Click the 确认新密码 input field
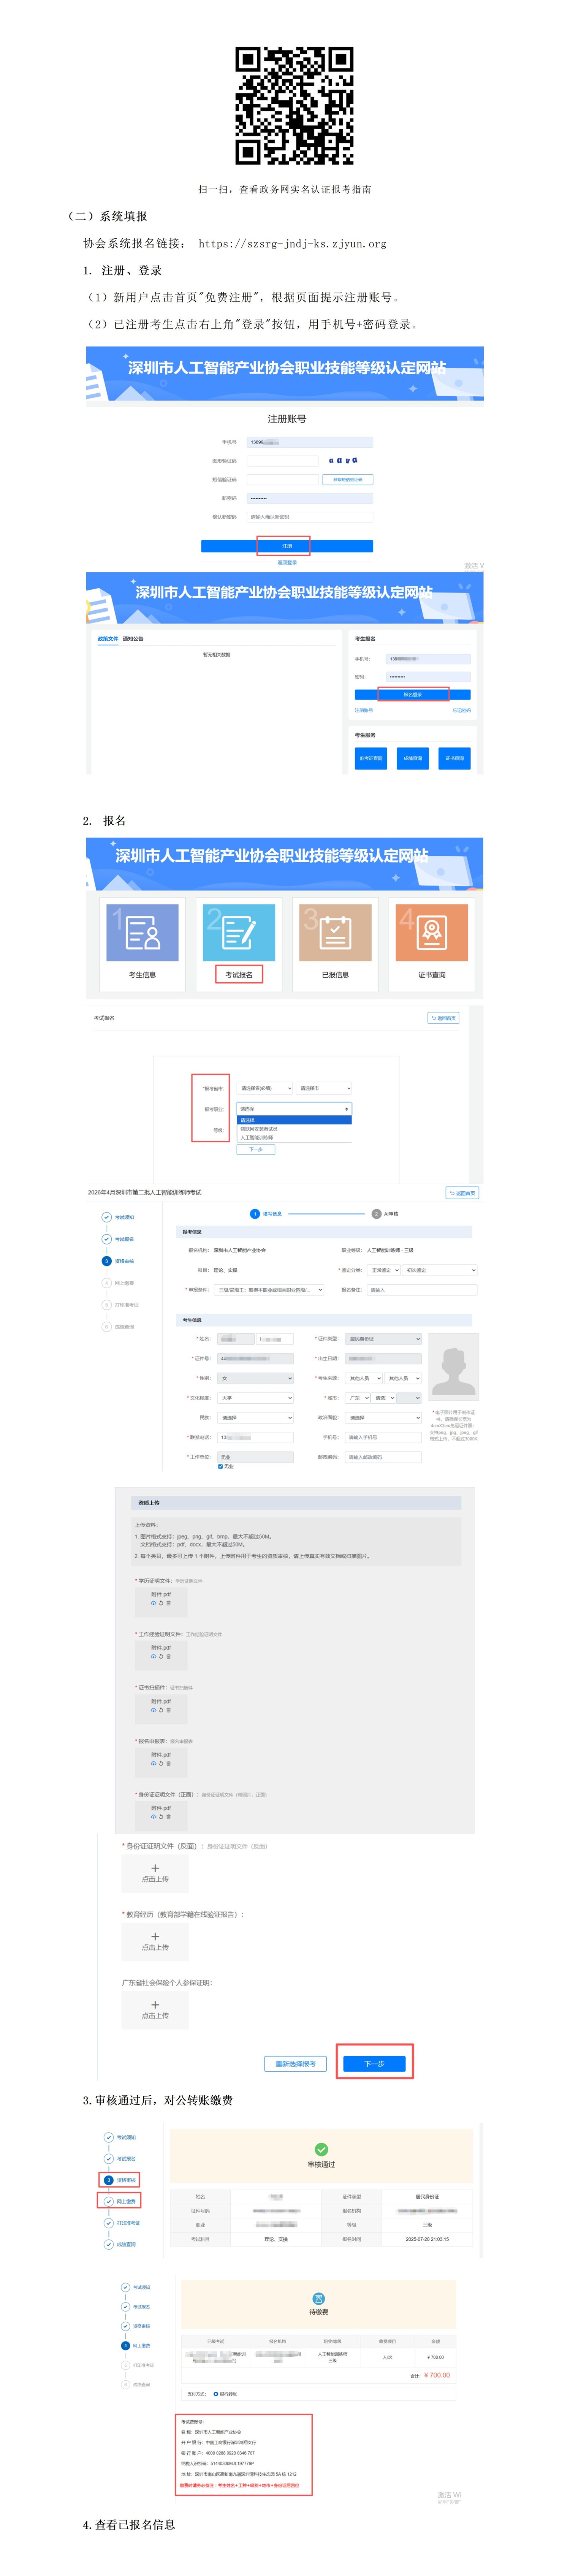Viewport: 570px width, 2576px height. pyautogui.click(x=310, y=517)
